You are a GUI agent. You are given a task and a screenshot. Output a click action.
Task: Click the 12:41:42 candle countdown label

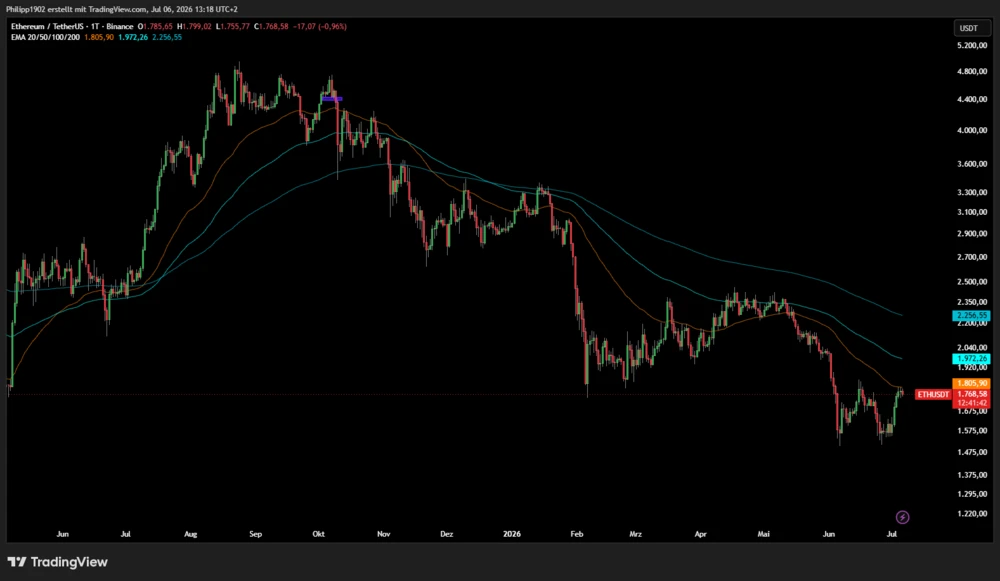click(971, 403)
